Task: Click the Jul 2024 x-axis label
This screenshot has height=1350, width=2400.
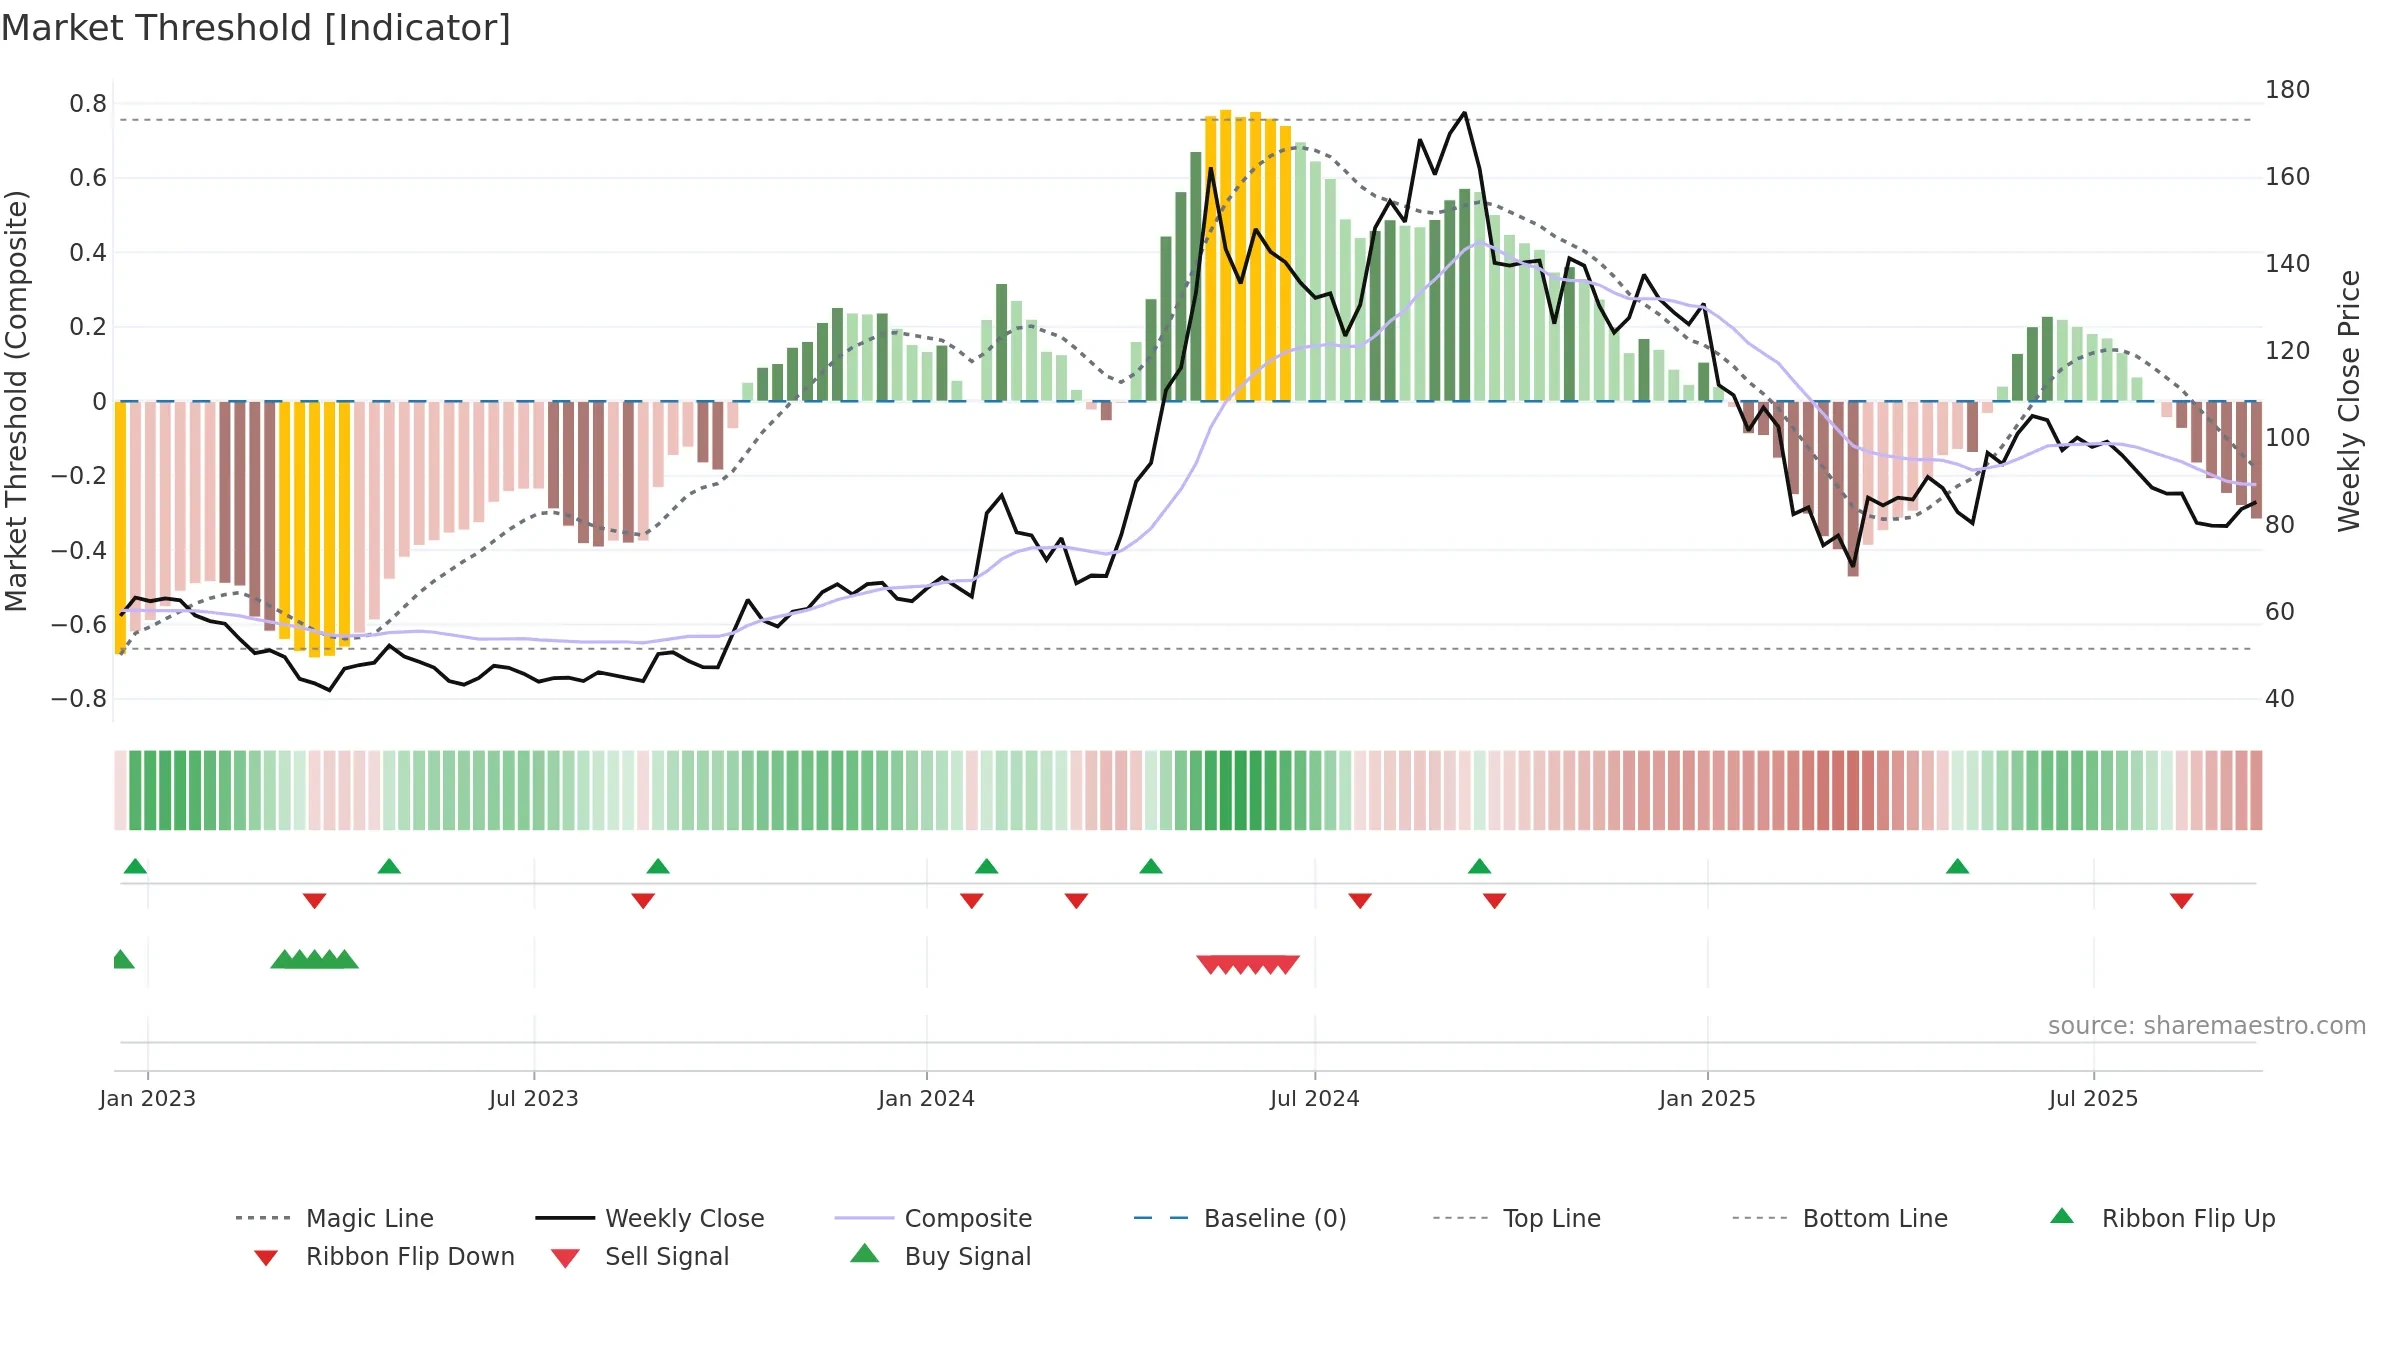Action: click(1315, 1098)
